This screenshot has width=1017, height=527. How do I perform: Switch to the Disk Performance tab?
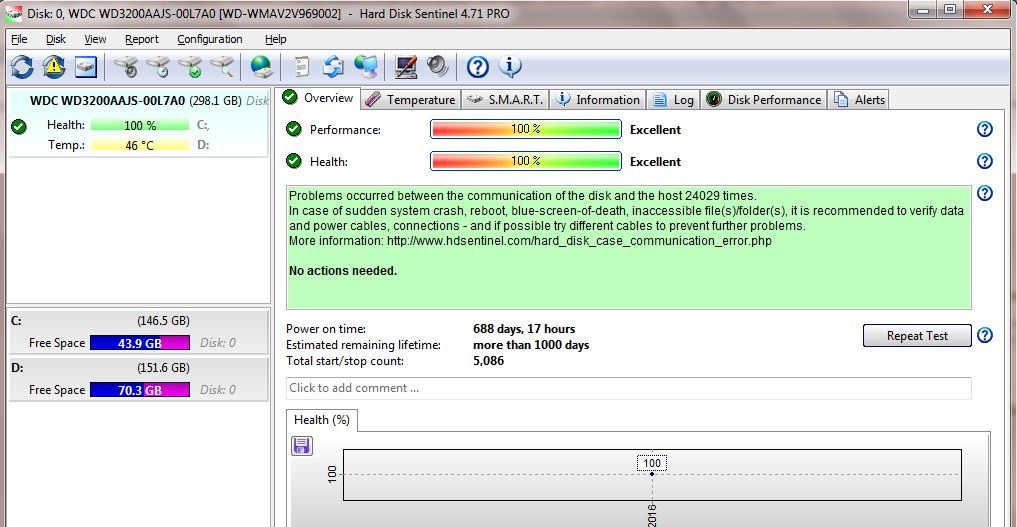[x=764, y=100]
